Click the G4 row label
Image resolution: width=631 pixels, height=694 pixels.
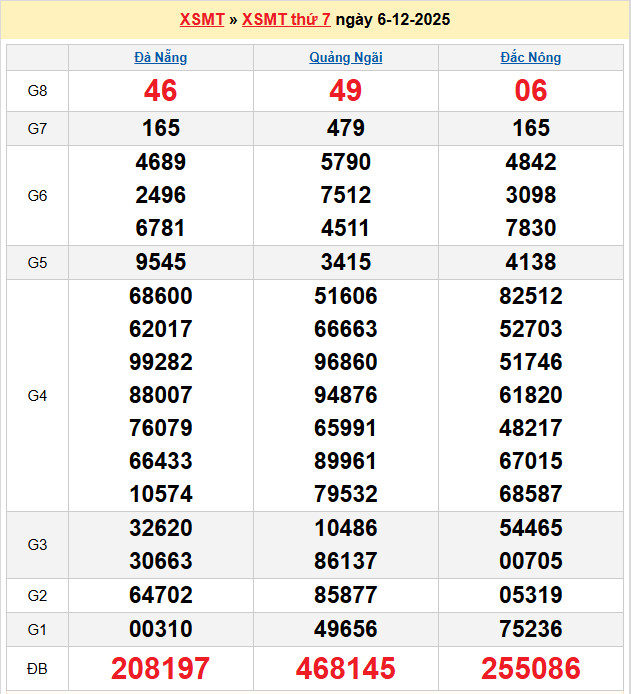(x=37, y=396)
